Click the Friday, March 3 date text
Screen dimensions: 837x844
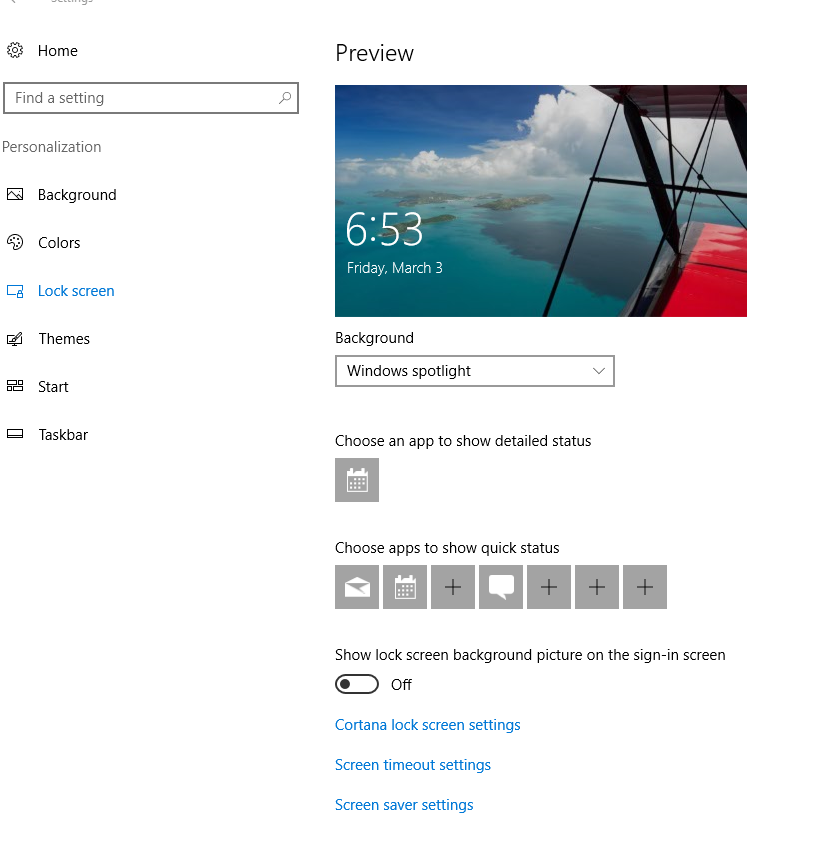tap(395, 268)
